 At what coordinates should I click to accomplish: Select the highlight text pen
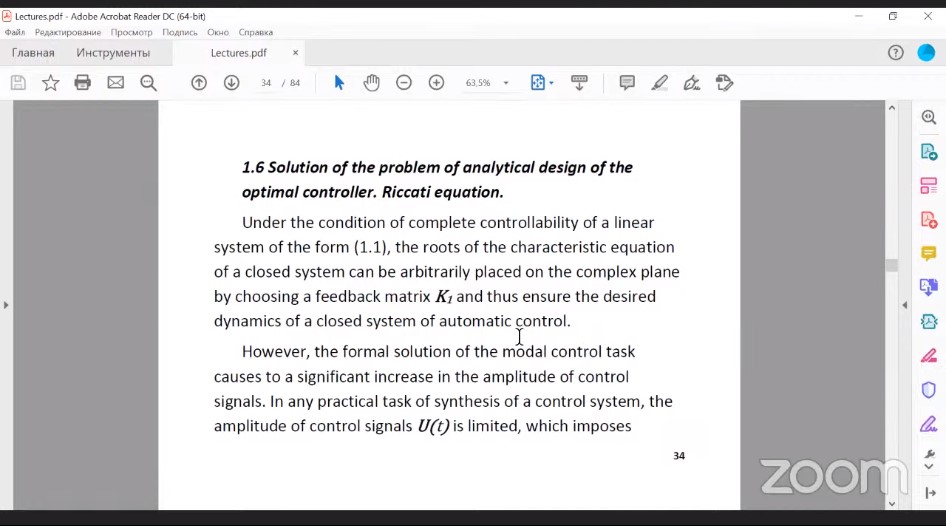tap(659, 83)
